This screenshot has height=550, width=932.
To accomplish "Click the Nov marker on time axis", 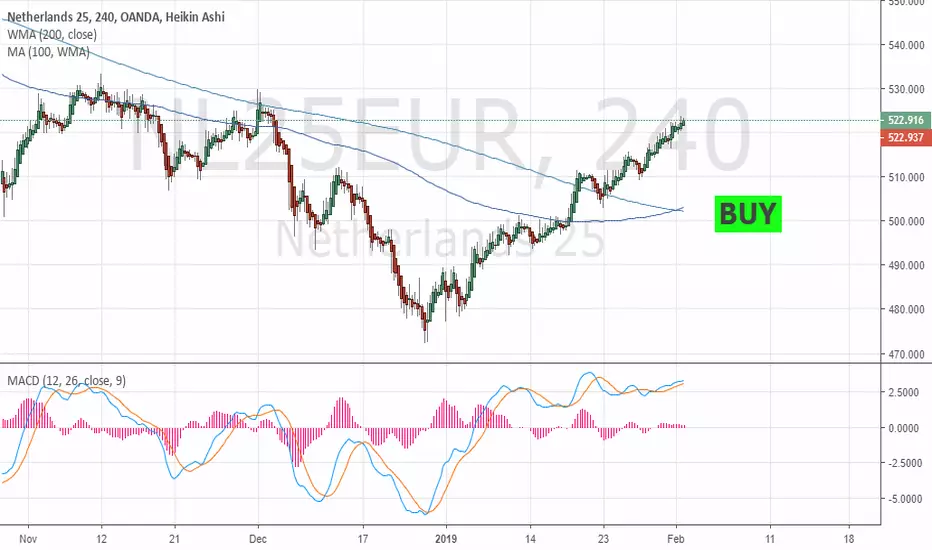I will click(x=28, y=539).
